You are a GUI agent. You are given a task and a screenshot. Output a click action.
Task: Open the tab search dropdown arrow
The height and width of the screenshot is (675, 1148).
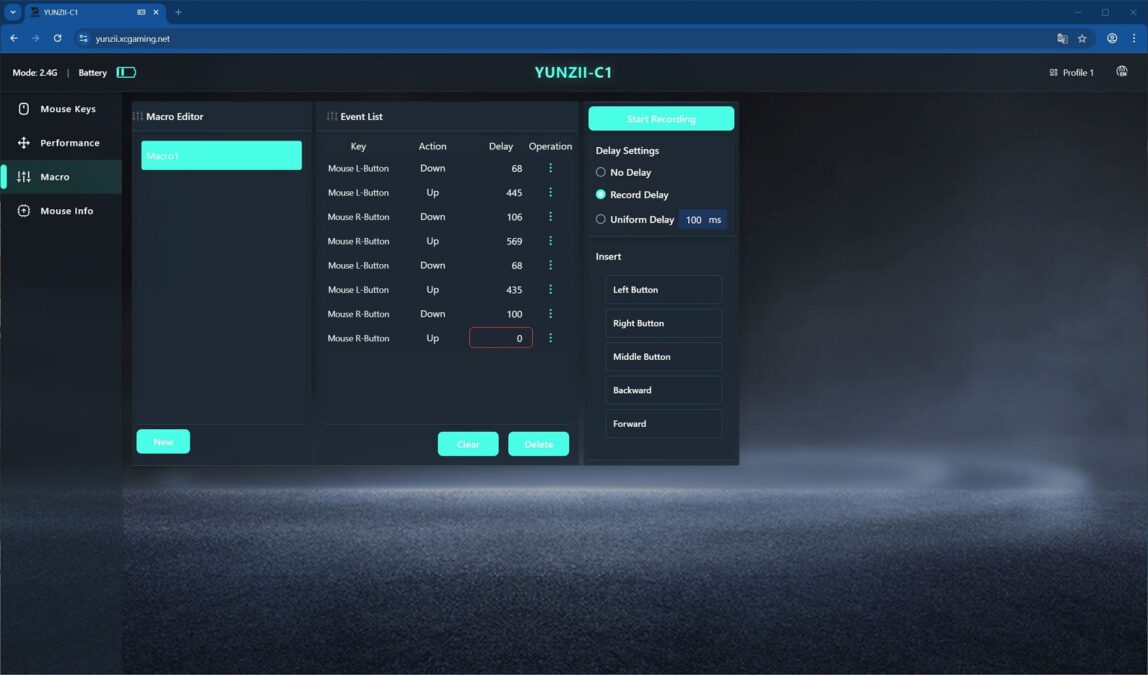(x=12, y=12)
